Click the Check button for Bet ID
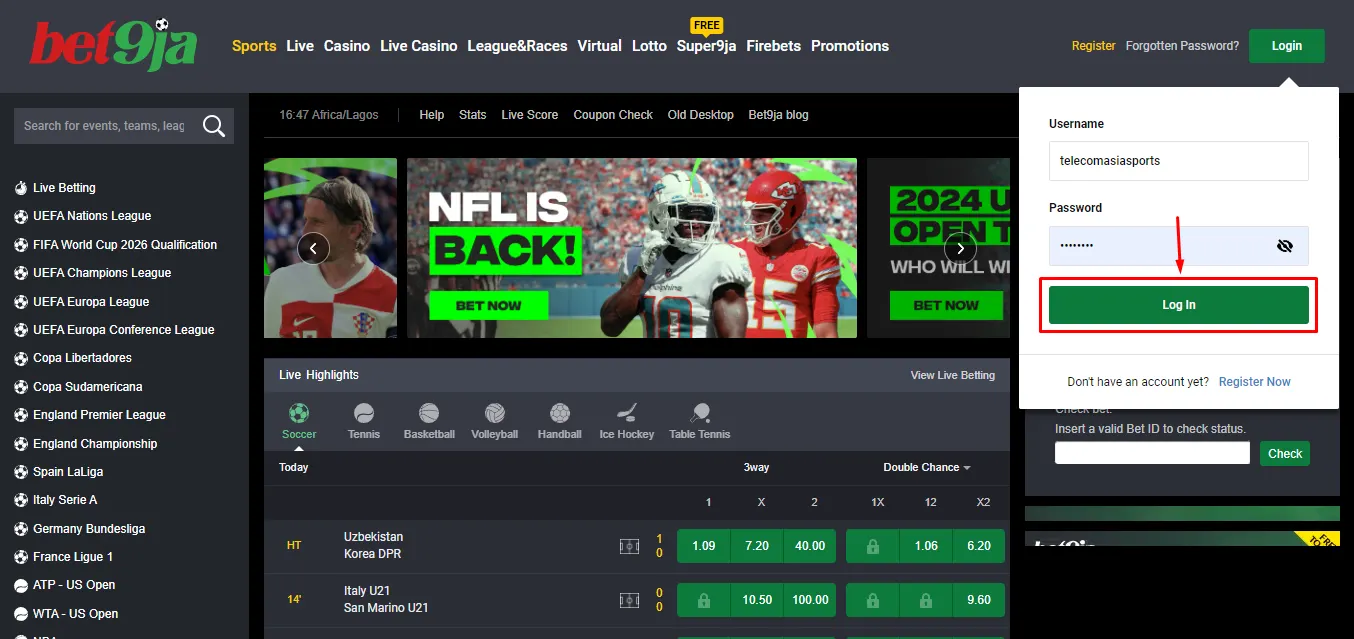The height and width of the screenshot is (639, 1354). click(1284, 453)
